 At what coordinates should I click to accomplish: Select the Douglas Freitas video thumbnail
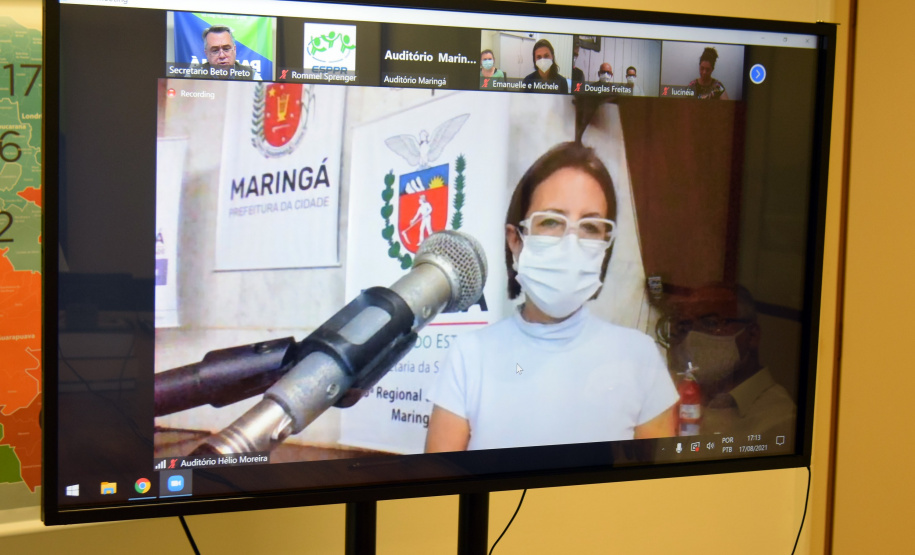point(616,66)
